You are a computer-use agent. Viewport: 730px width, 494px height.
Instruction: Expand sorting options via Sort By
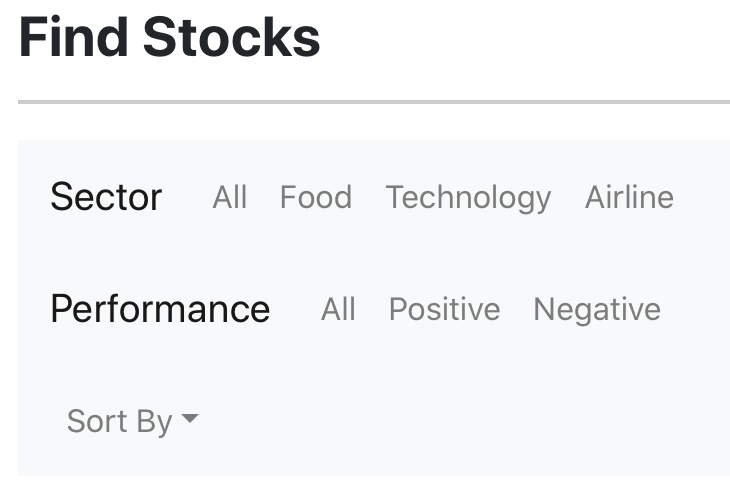point(133,421)
